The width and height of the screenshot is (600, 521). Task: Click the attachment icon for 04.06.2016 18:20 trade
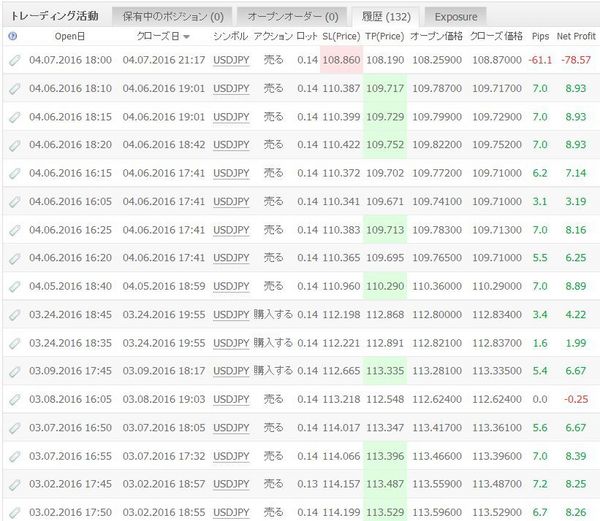(15, 145)
